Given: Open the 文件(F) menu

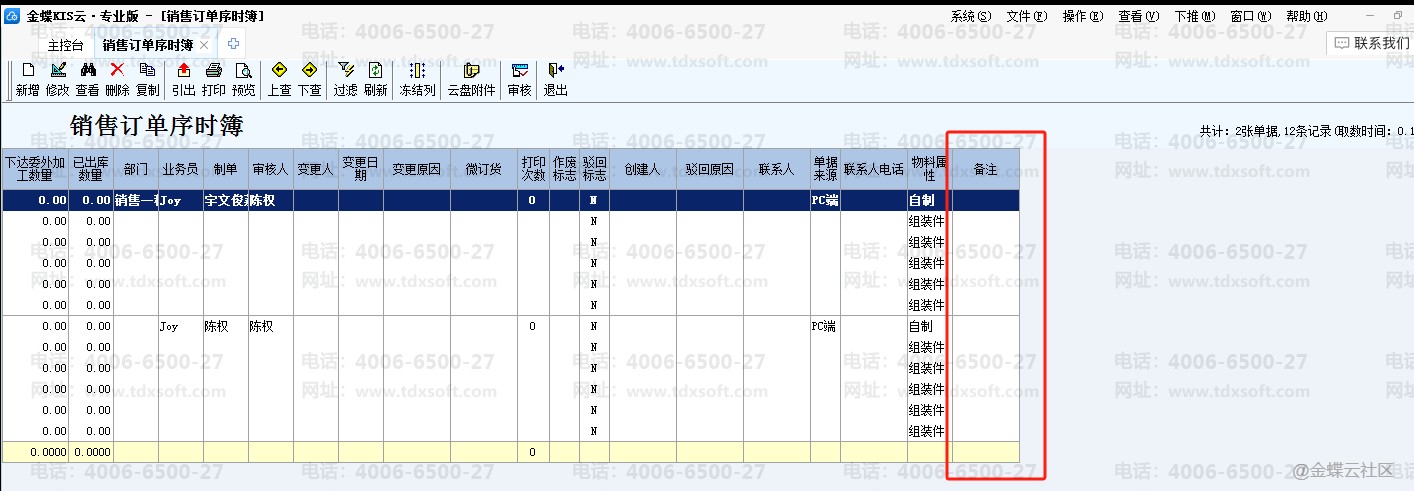Looking at the screenshot, I should click(1027, 16).
